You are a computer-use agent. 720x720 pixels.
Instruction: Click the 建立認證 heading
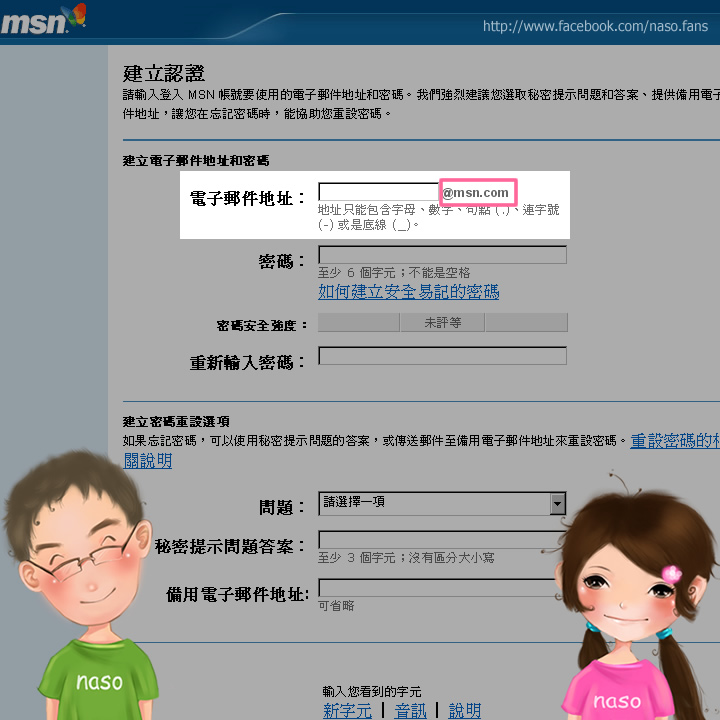(163, 73)
